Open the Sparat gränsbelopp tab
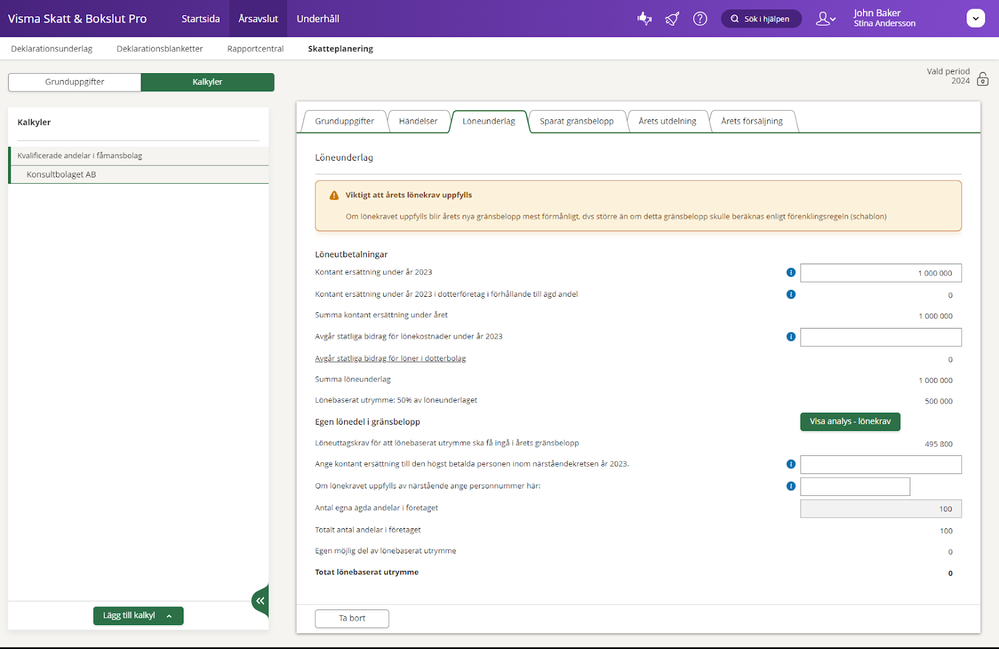Screen dimensions: 999x649 [576, 121]
